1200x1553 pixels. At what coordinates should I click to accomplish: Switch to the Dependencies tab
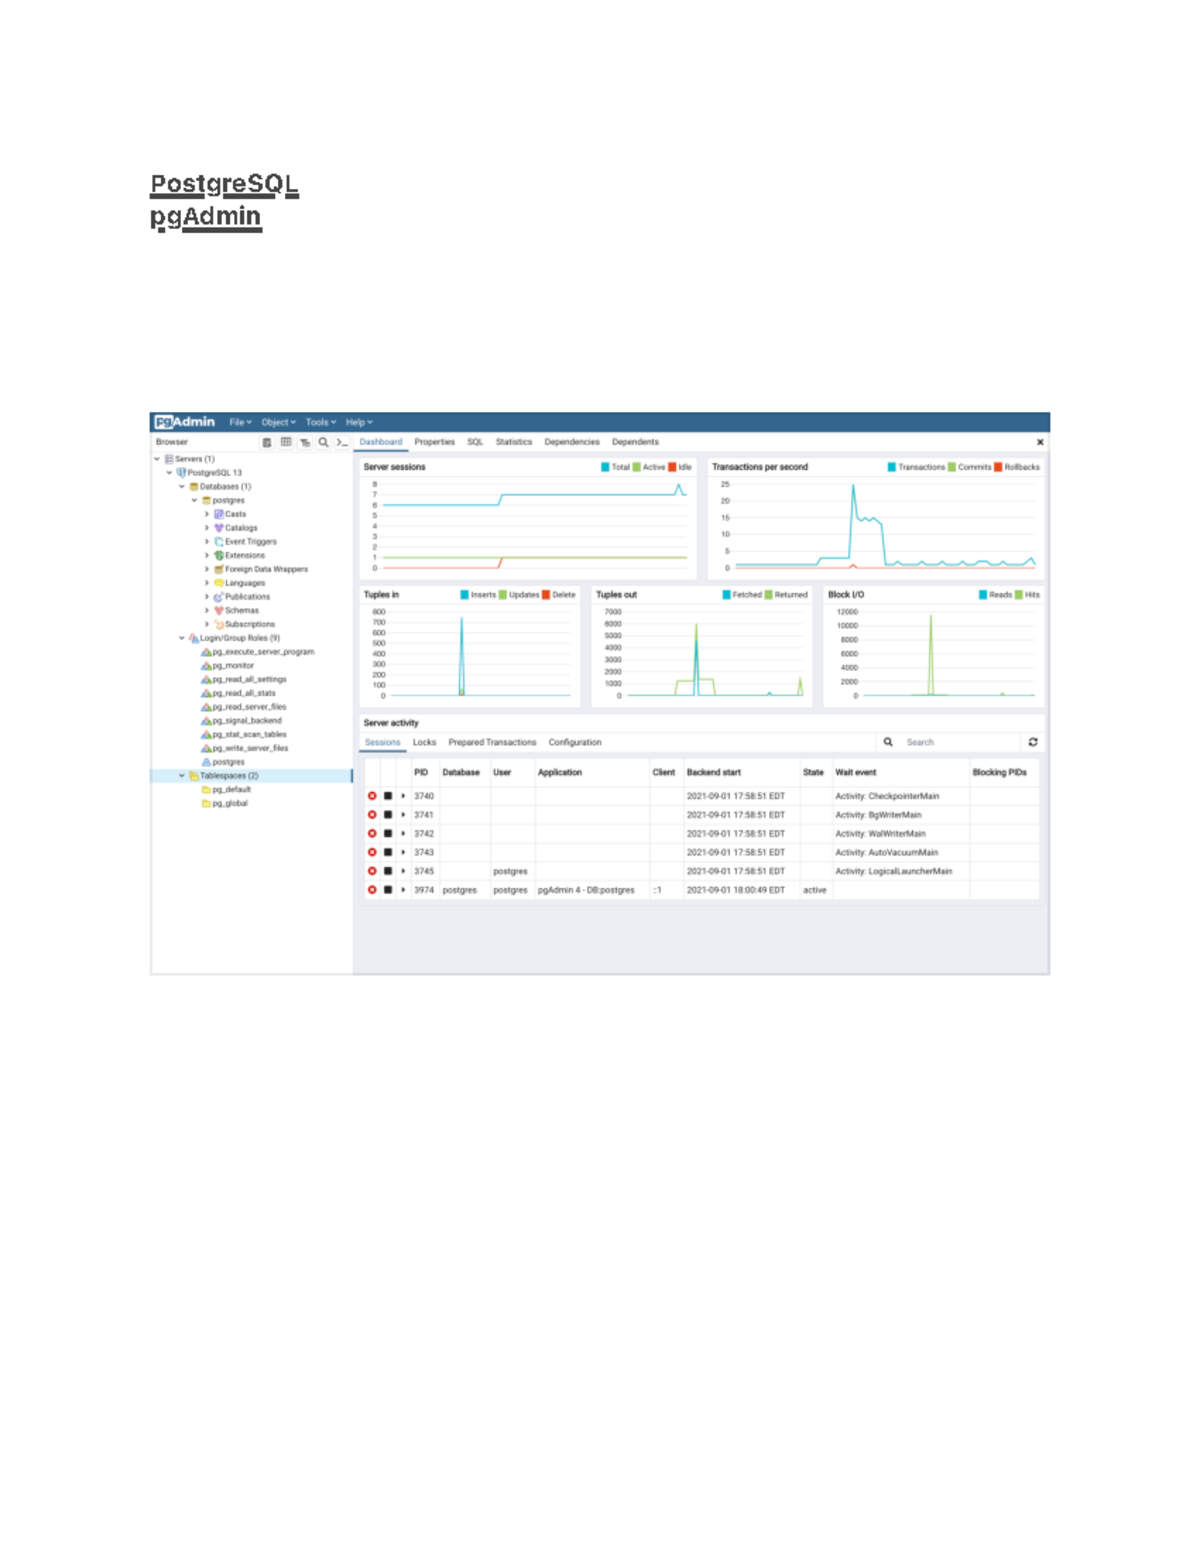pos(572,442)
